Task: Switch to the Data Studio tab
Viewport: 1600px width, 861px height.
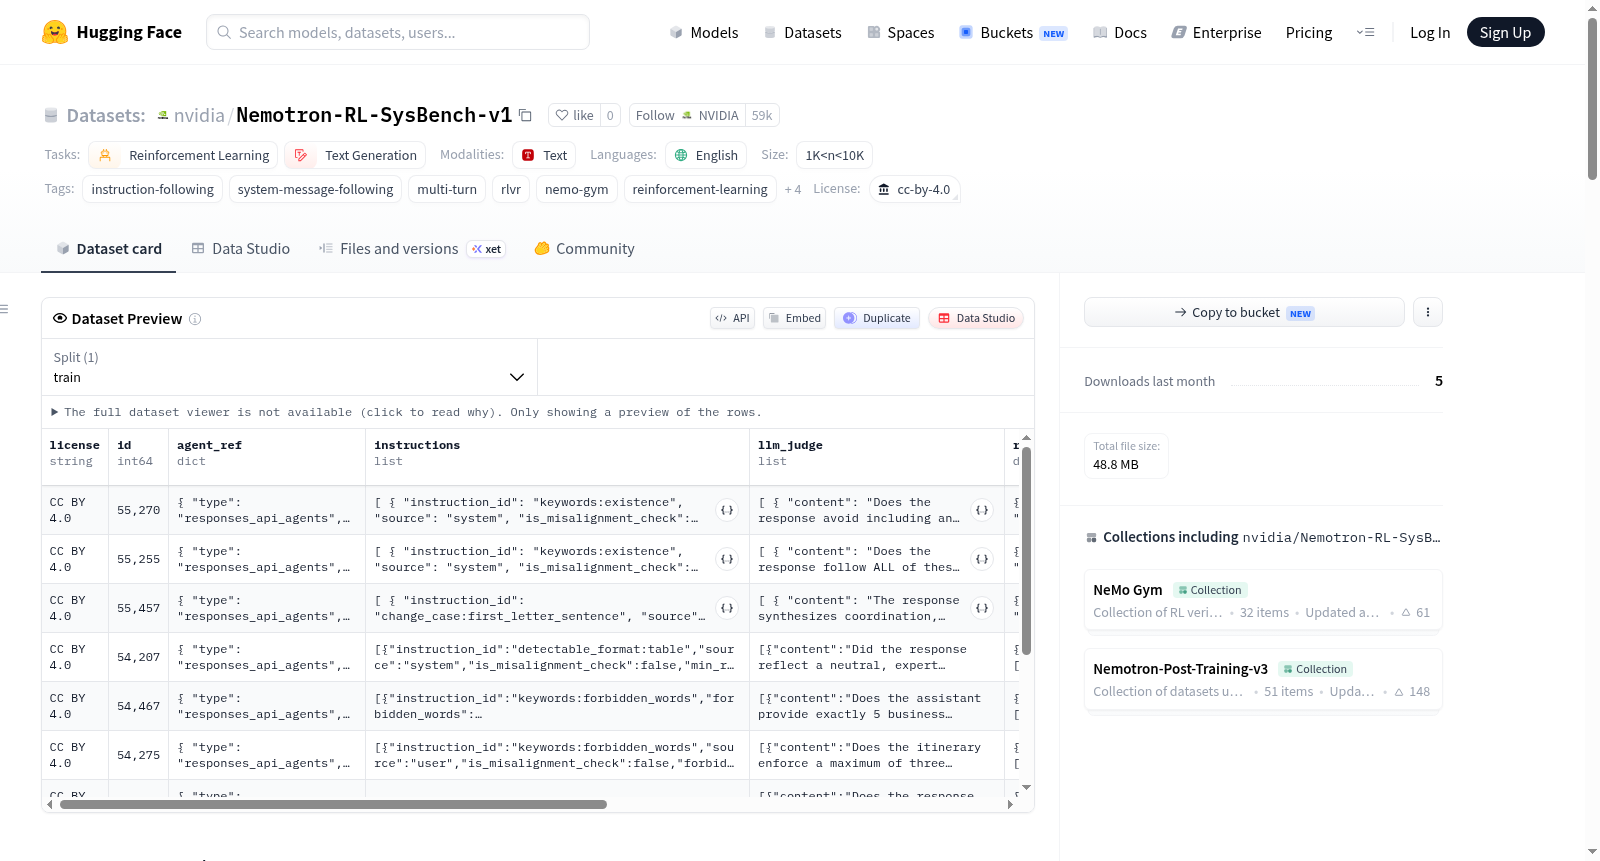Action: pyautogui.click(x=241, y=248)
